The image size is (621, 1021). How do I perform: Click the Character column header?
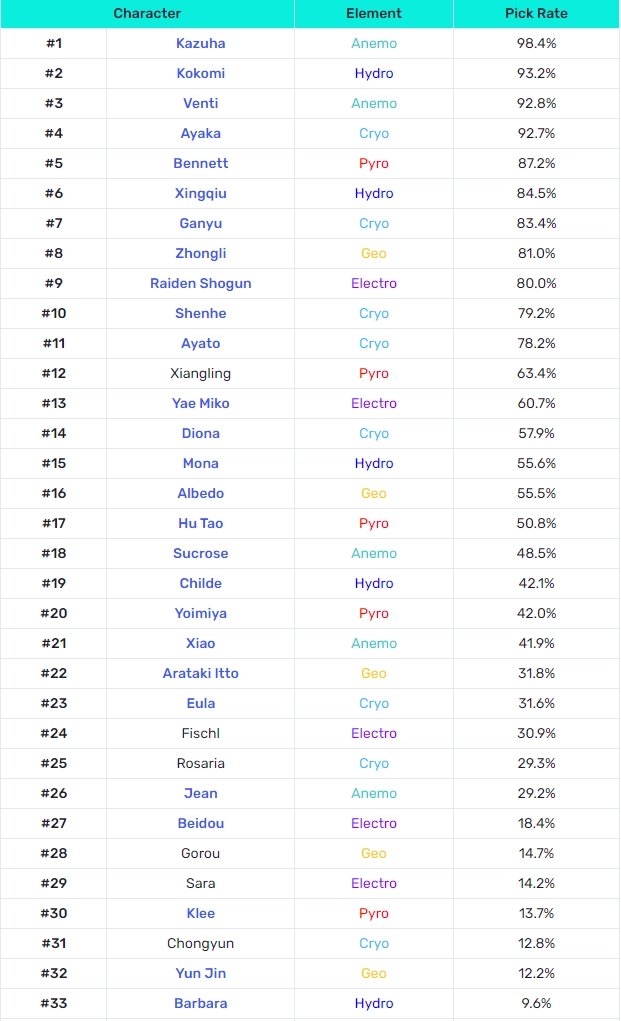pos(147,13)
